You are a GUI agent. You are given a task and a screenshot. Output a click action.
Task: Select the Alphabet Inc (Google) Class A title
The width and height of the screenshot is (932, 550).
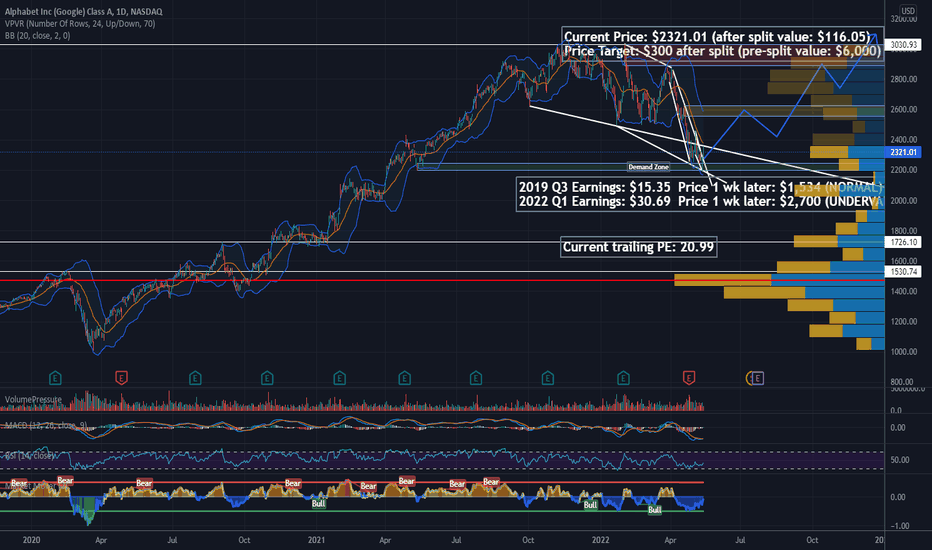83,11
